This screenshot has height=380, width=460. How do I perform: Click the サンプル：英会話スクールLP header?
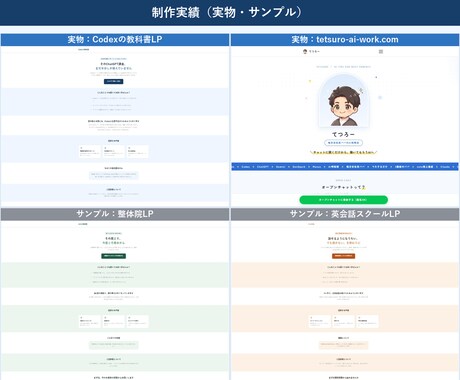coord(345,214)
